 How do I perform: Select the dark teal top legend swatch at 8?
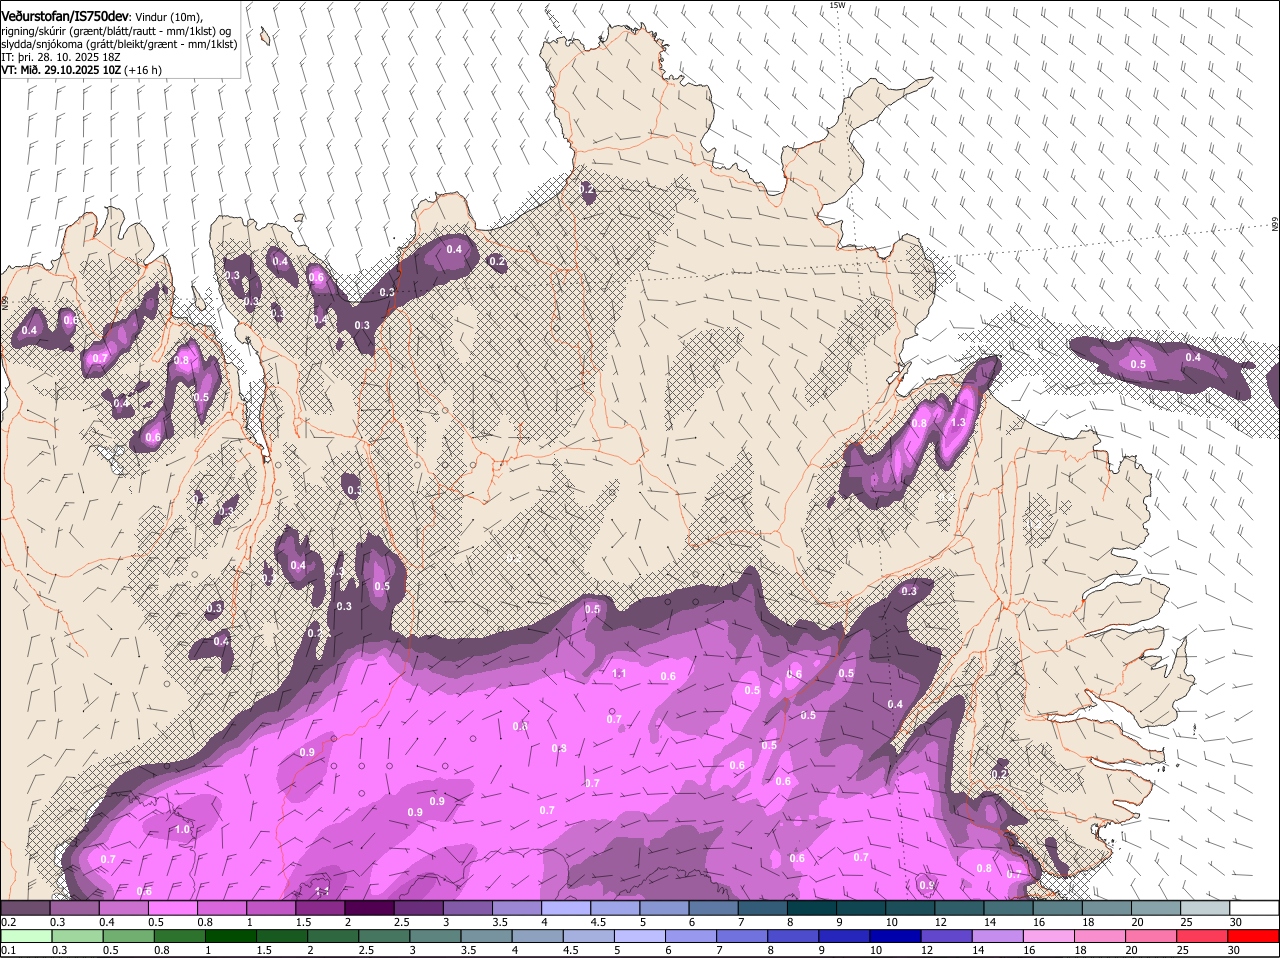(812, 908)
